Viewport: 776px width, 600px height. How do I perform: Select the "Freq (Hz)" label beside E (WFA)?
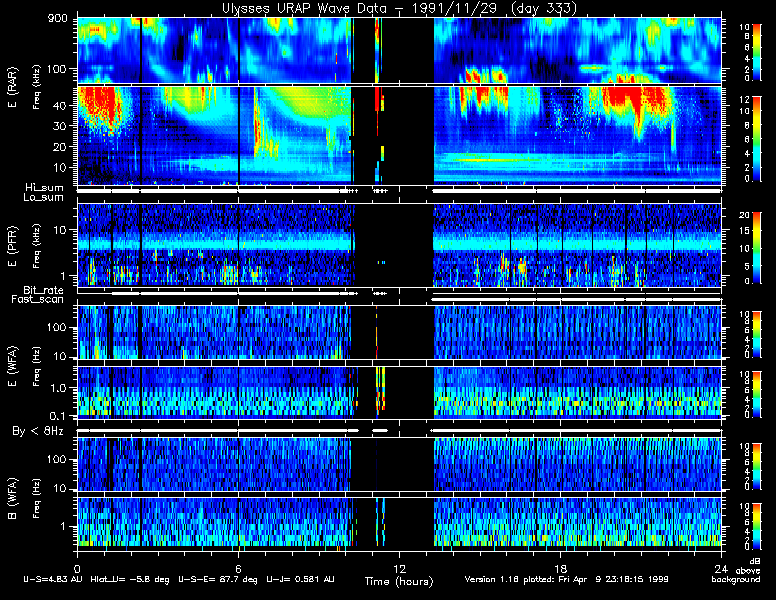point(37,366)
